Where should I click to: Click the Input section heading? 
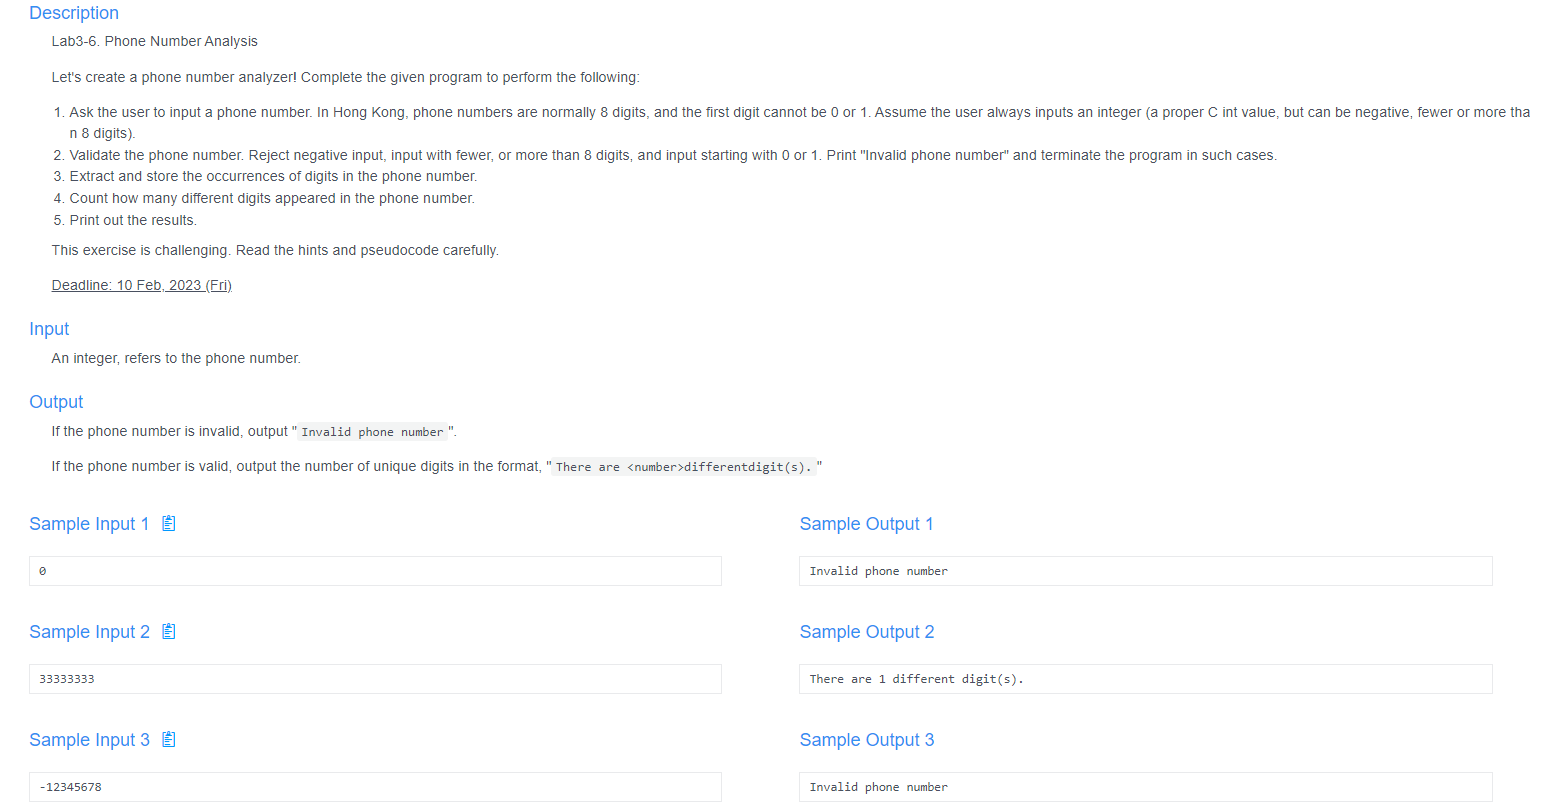[x=49, y=328]
